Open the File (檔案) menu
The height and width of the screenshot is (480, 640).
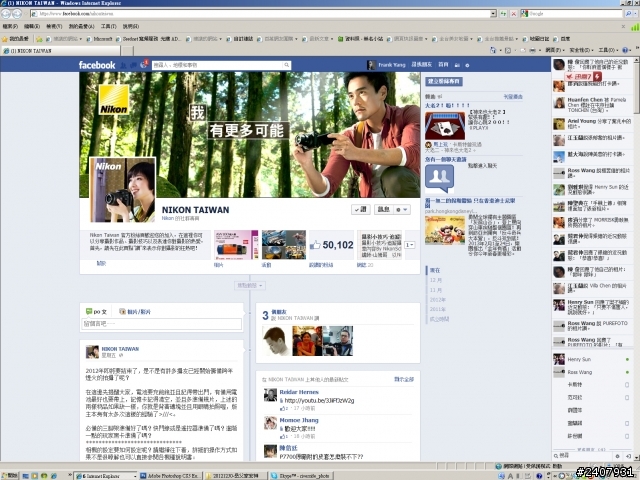10,27
